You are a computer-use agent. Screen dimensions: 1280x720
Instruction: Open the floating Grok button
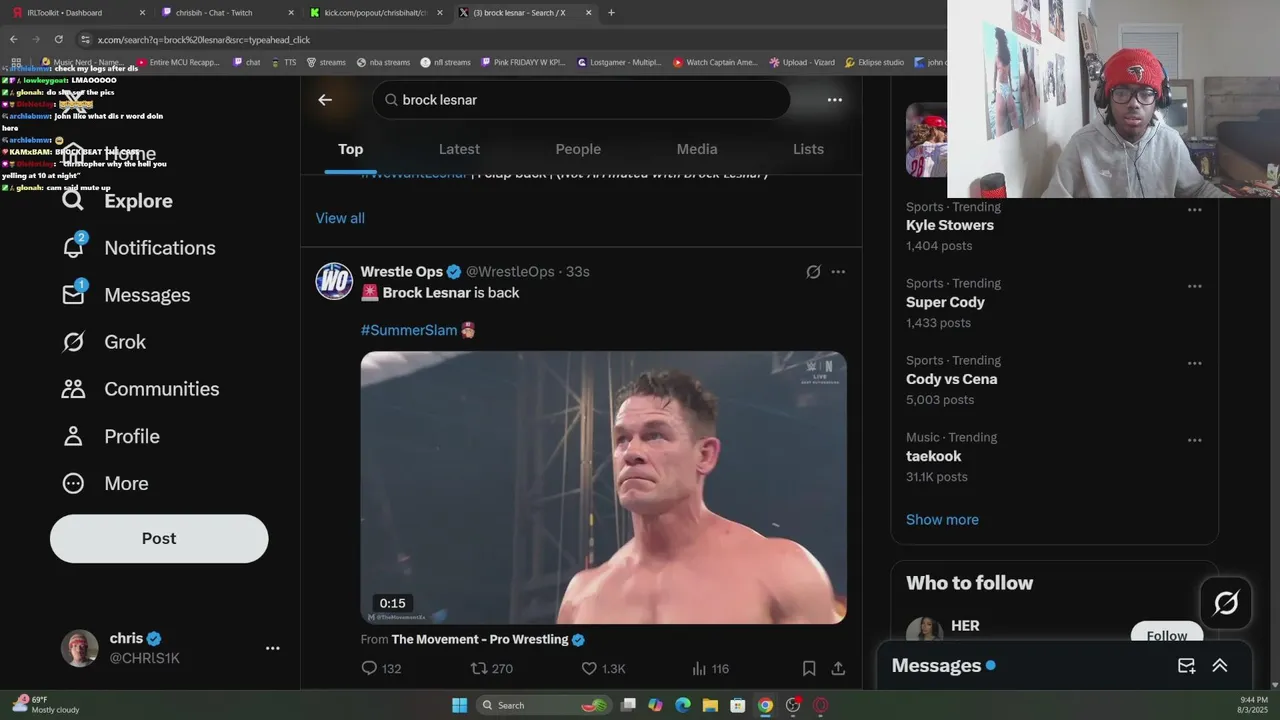coord(1226,603)
